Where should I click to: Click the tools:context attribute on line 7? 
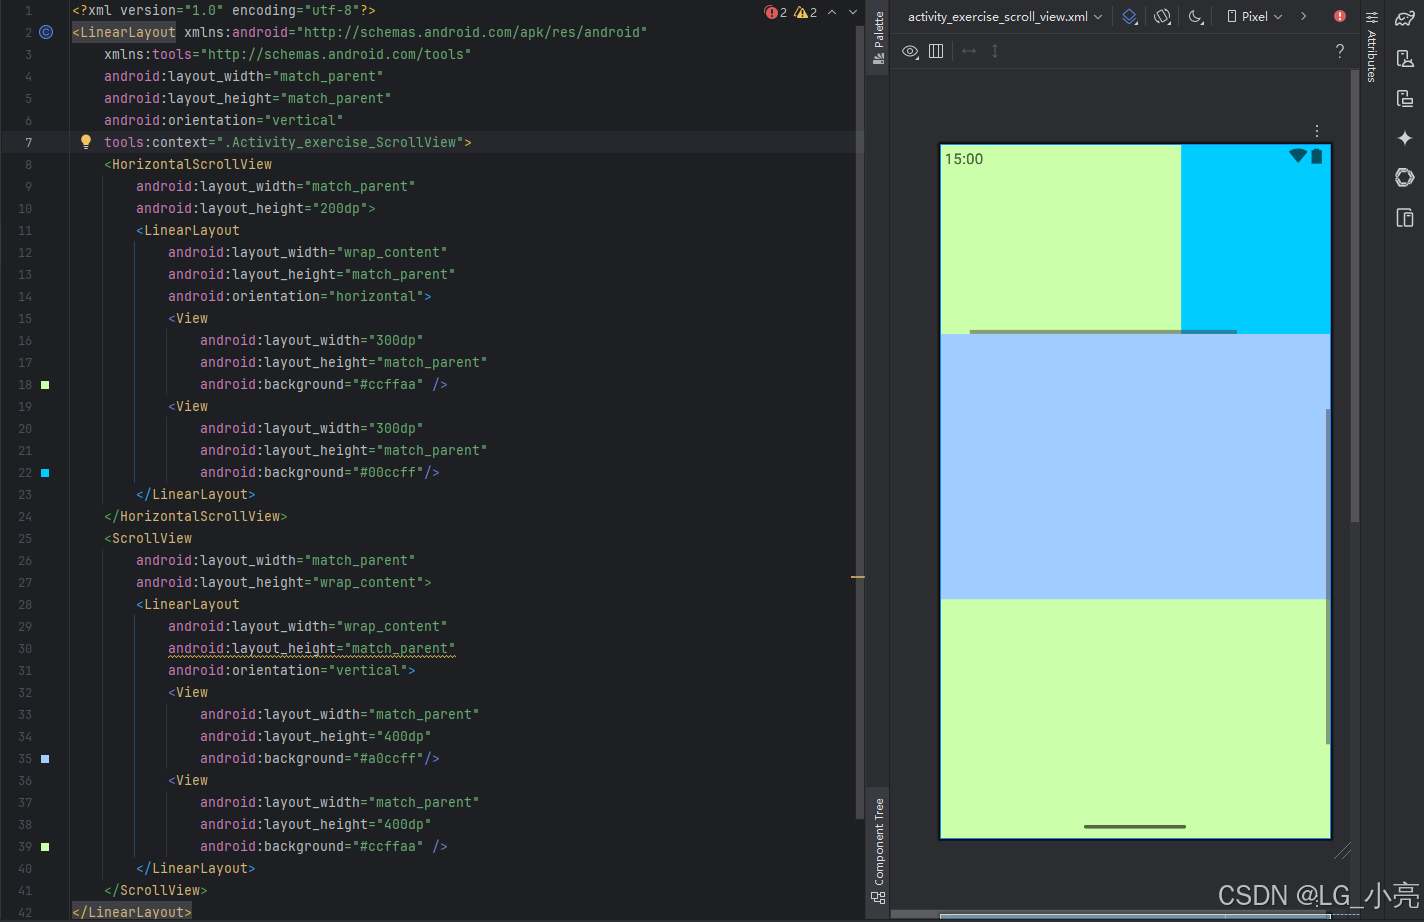click(x=288, y=142)
